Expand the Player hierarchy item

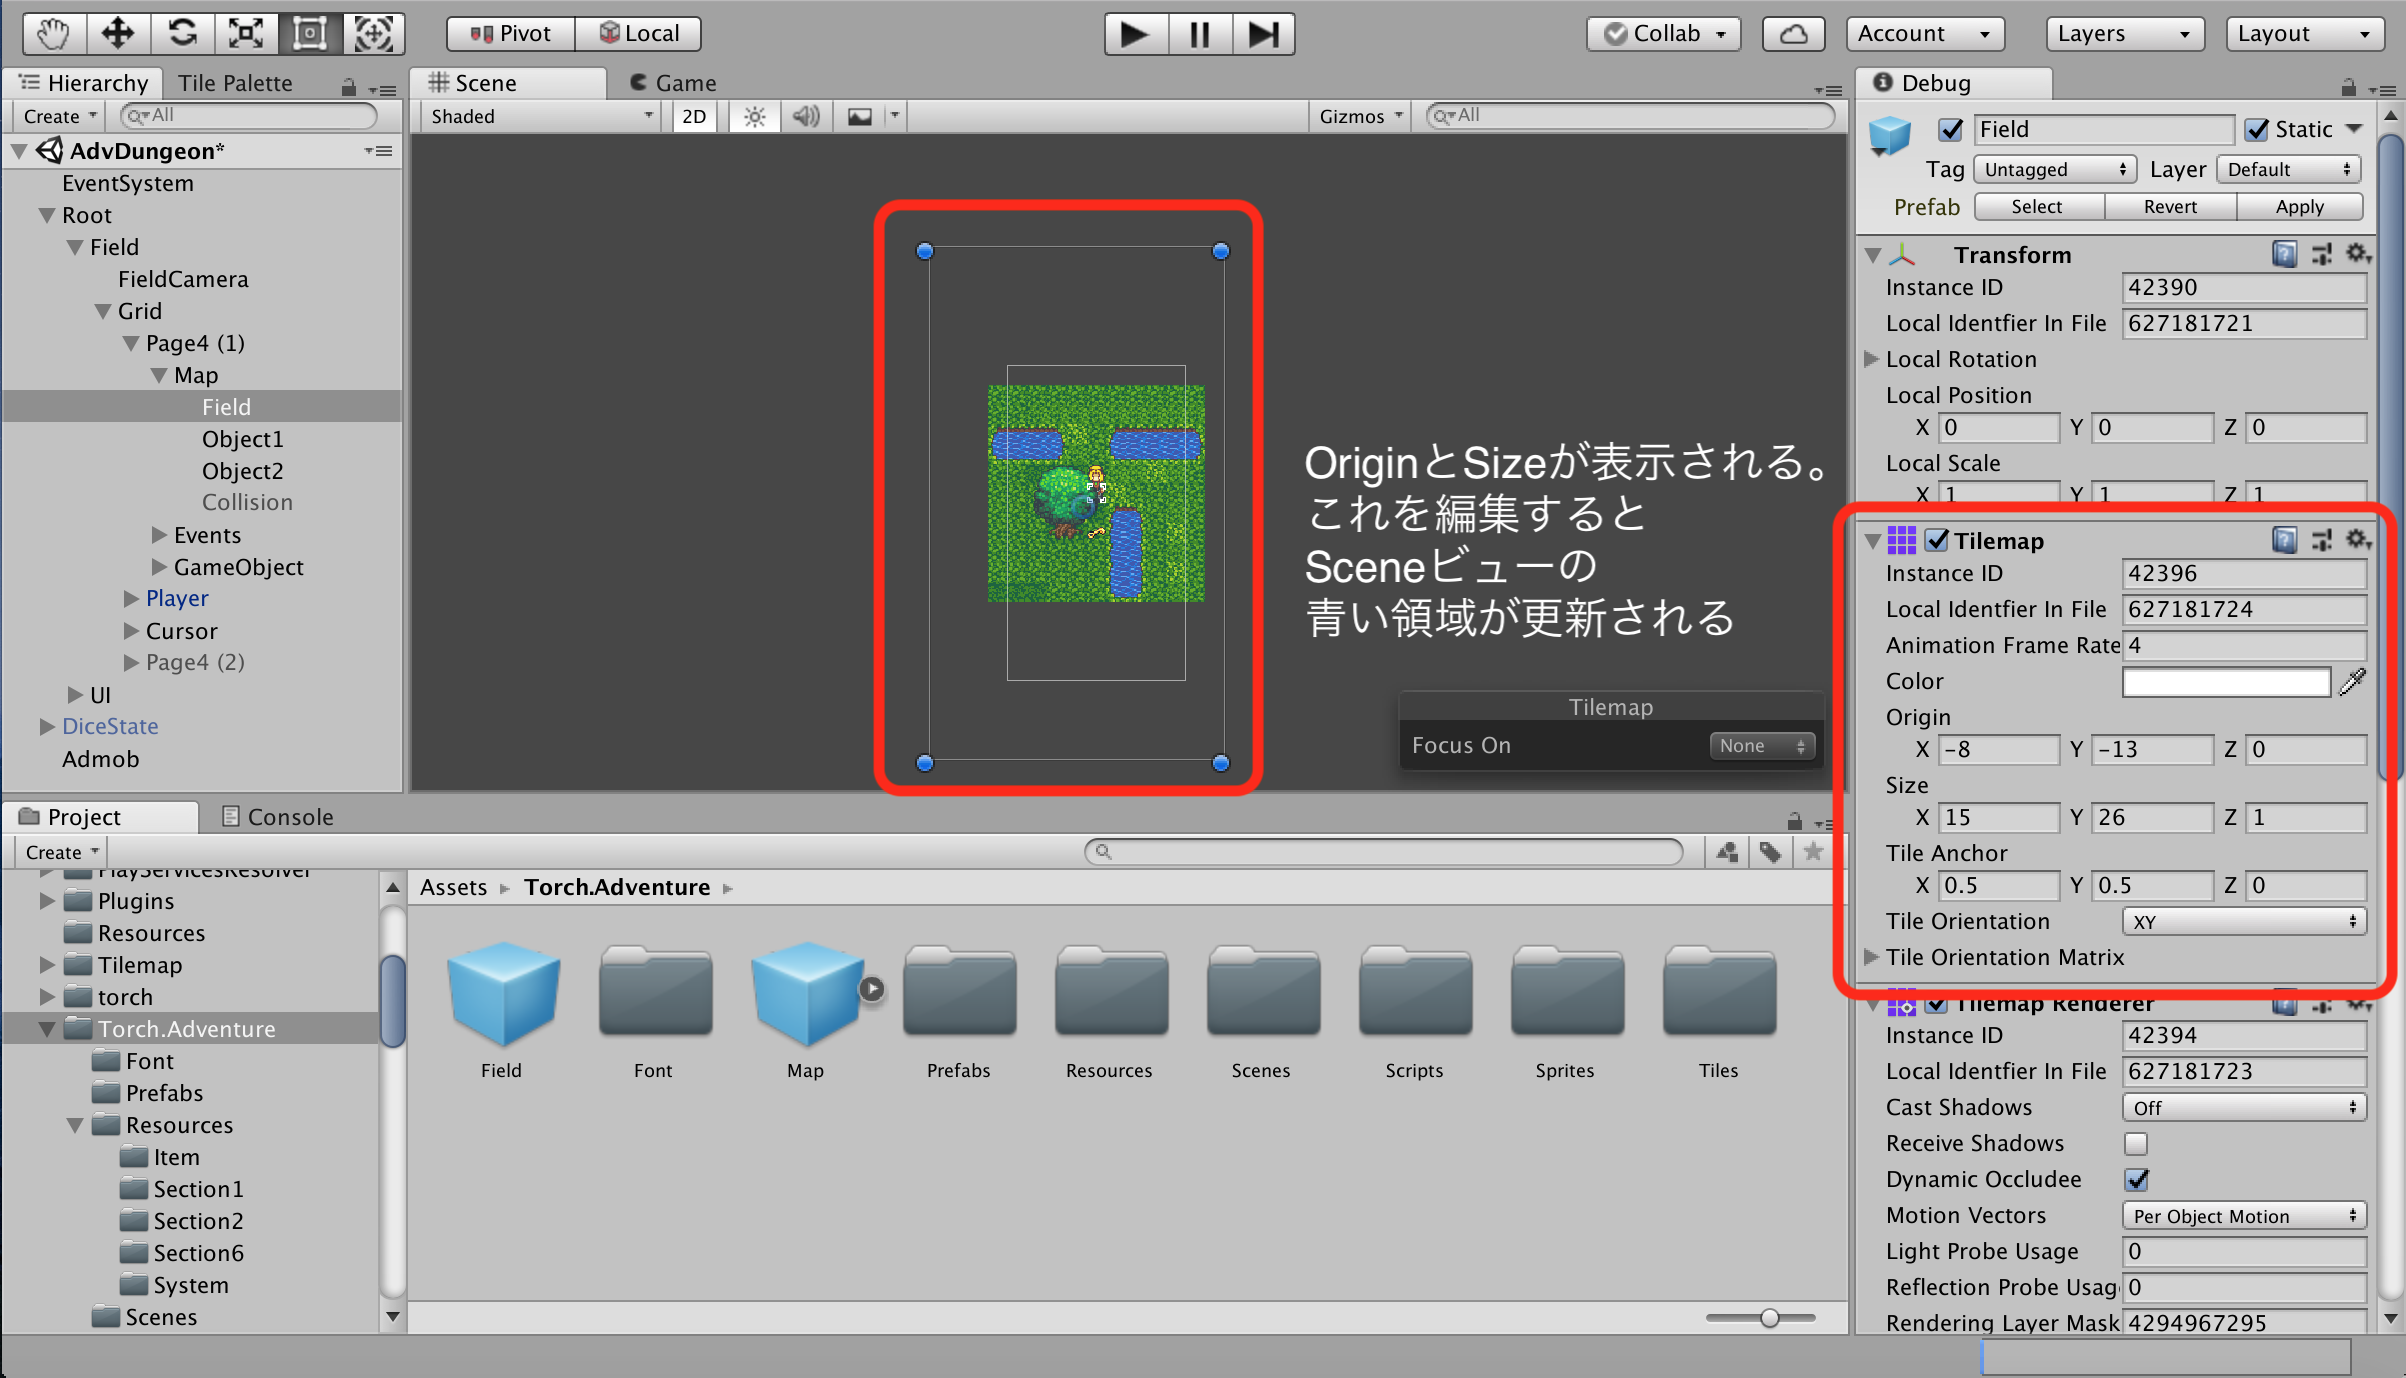tap(131, 599)
